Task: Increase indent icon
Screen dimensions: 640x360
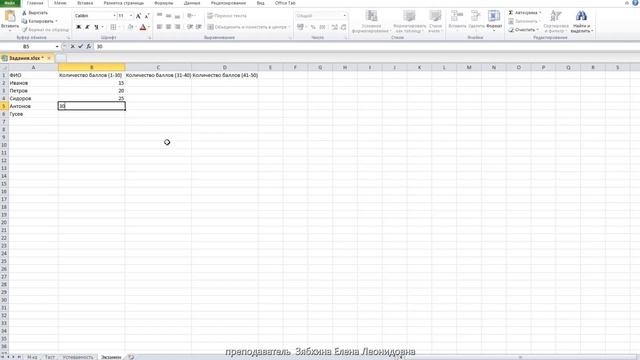Action: tap(198, 27)
